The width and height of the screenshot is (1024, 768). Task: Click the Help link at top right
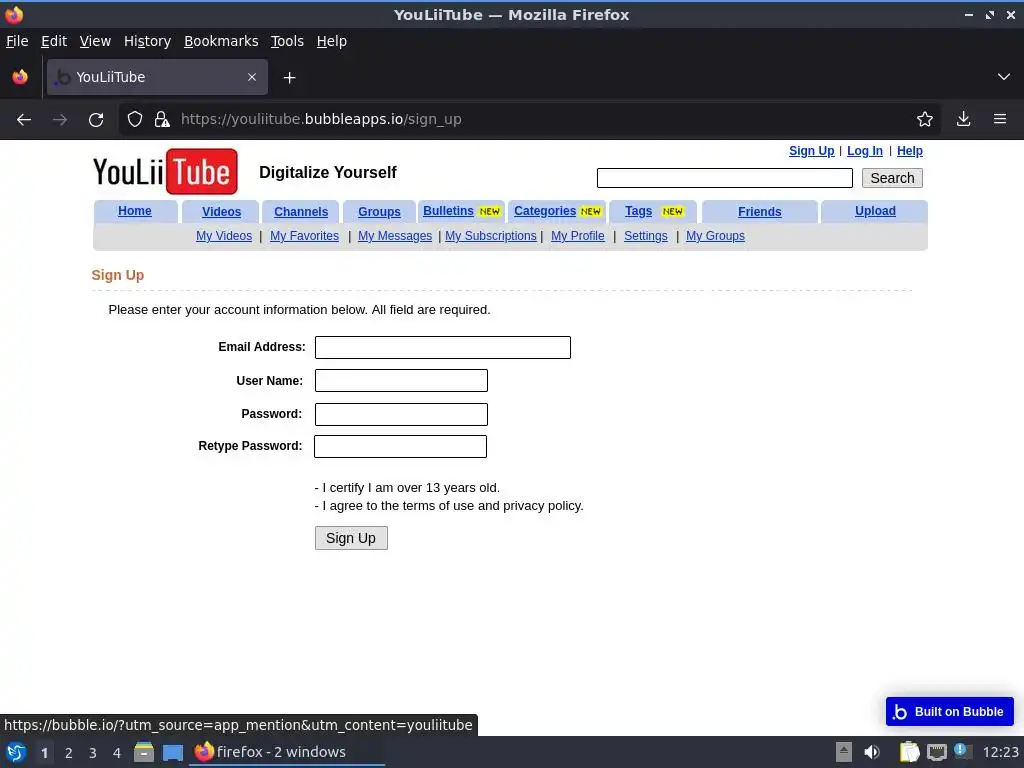[x=910, y=151]
